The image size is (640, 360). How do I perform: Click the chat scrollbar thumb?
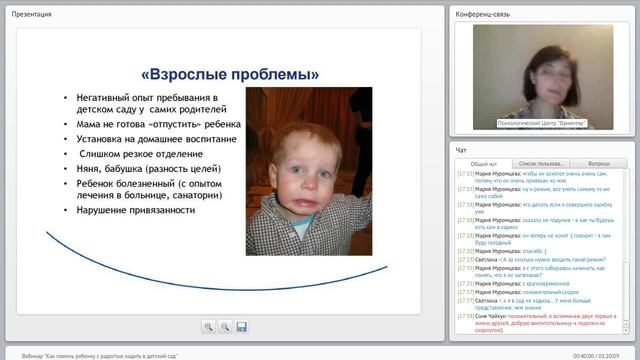point(626,292)
